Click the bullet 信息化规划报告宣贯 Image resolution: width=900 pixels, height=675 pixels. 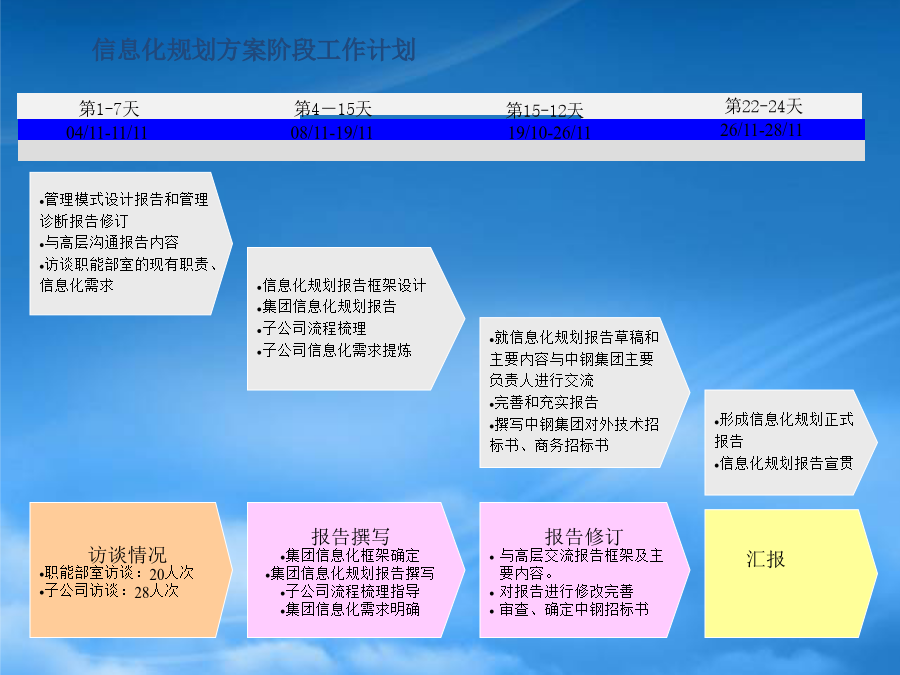point(784,463)
